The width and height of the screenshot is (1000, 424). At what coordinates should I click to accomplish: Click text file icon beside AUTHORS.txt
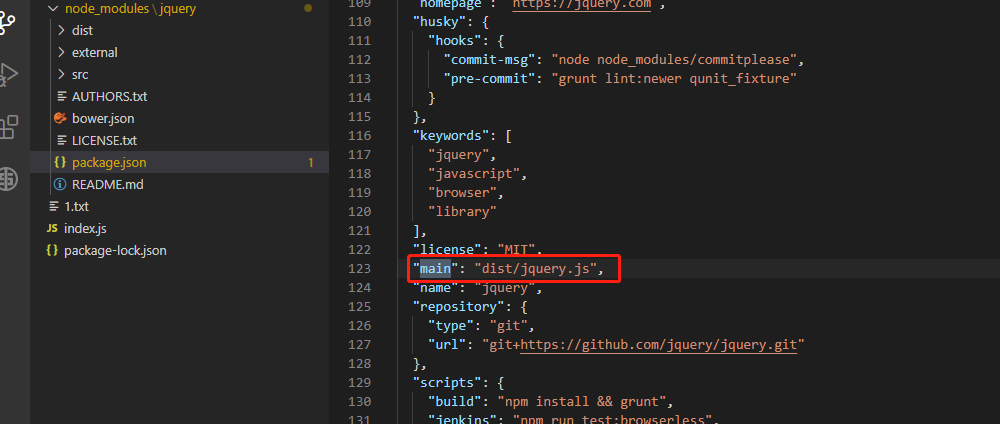(61, 96)
